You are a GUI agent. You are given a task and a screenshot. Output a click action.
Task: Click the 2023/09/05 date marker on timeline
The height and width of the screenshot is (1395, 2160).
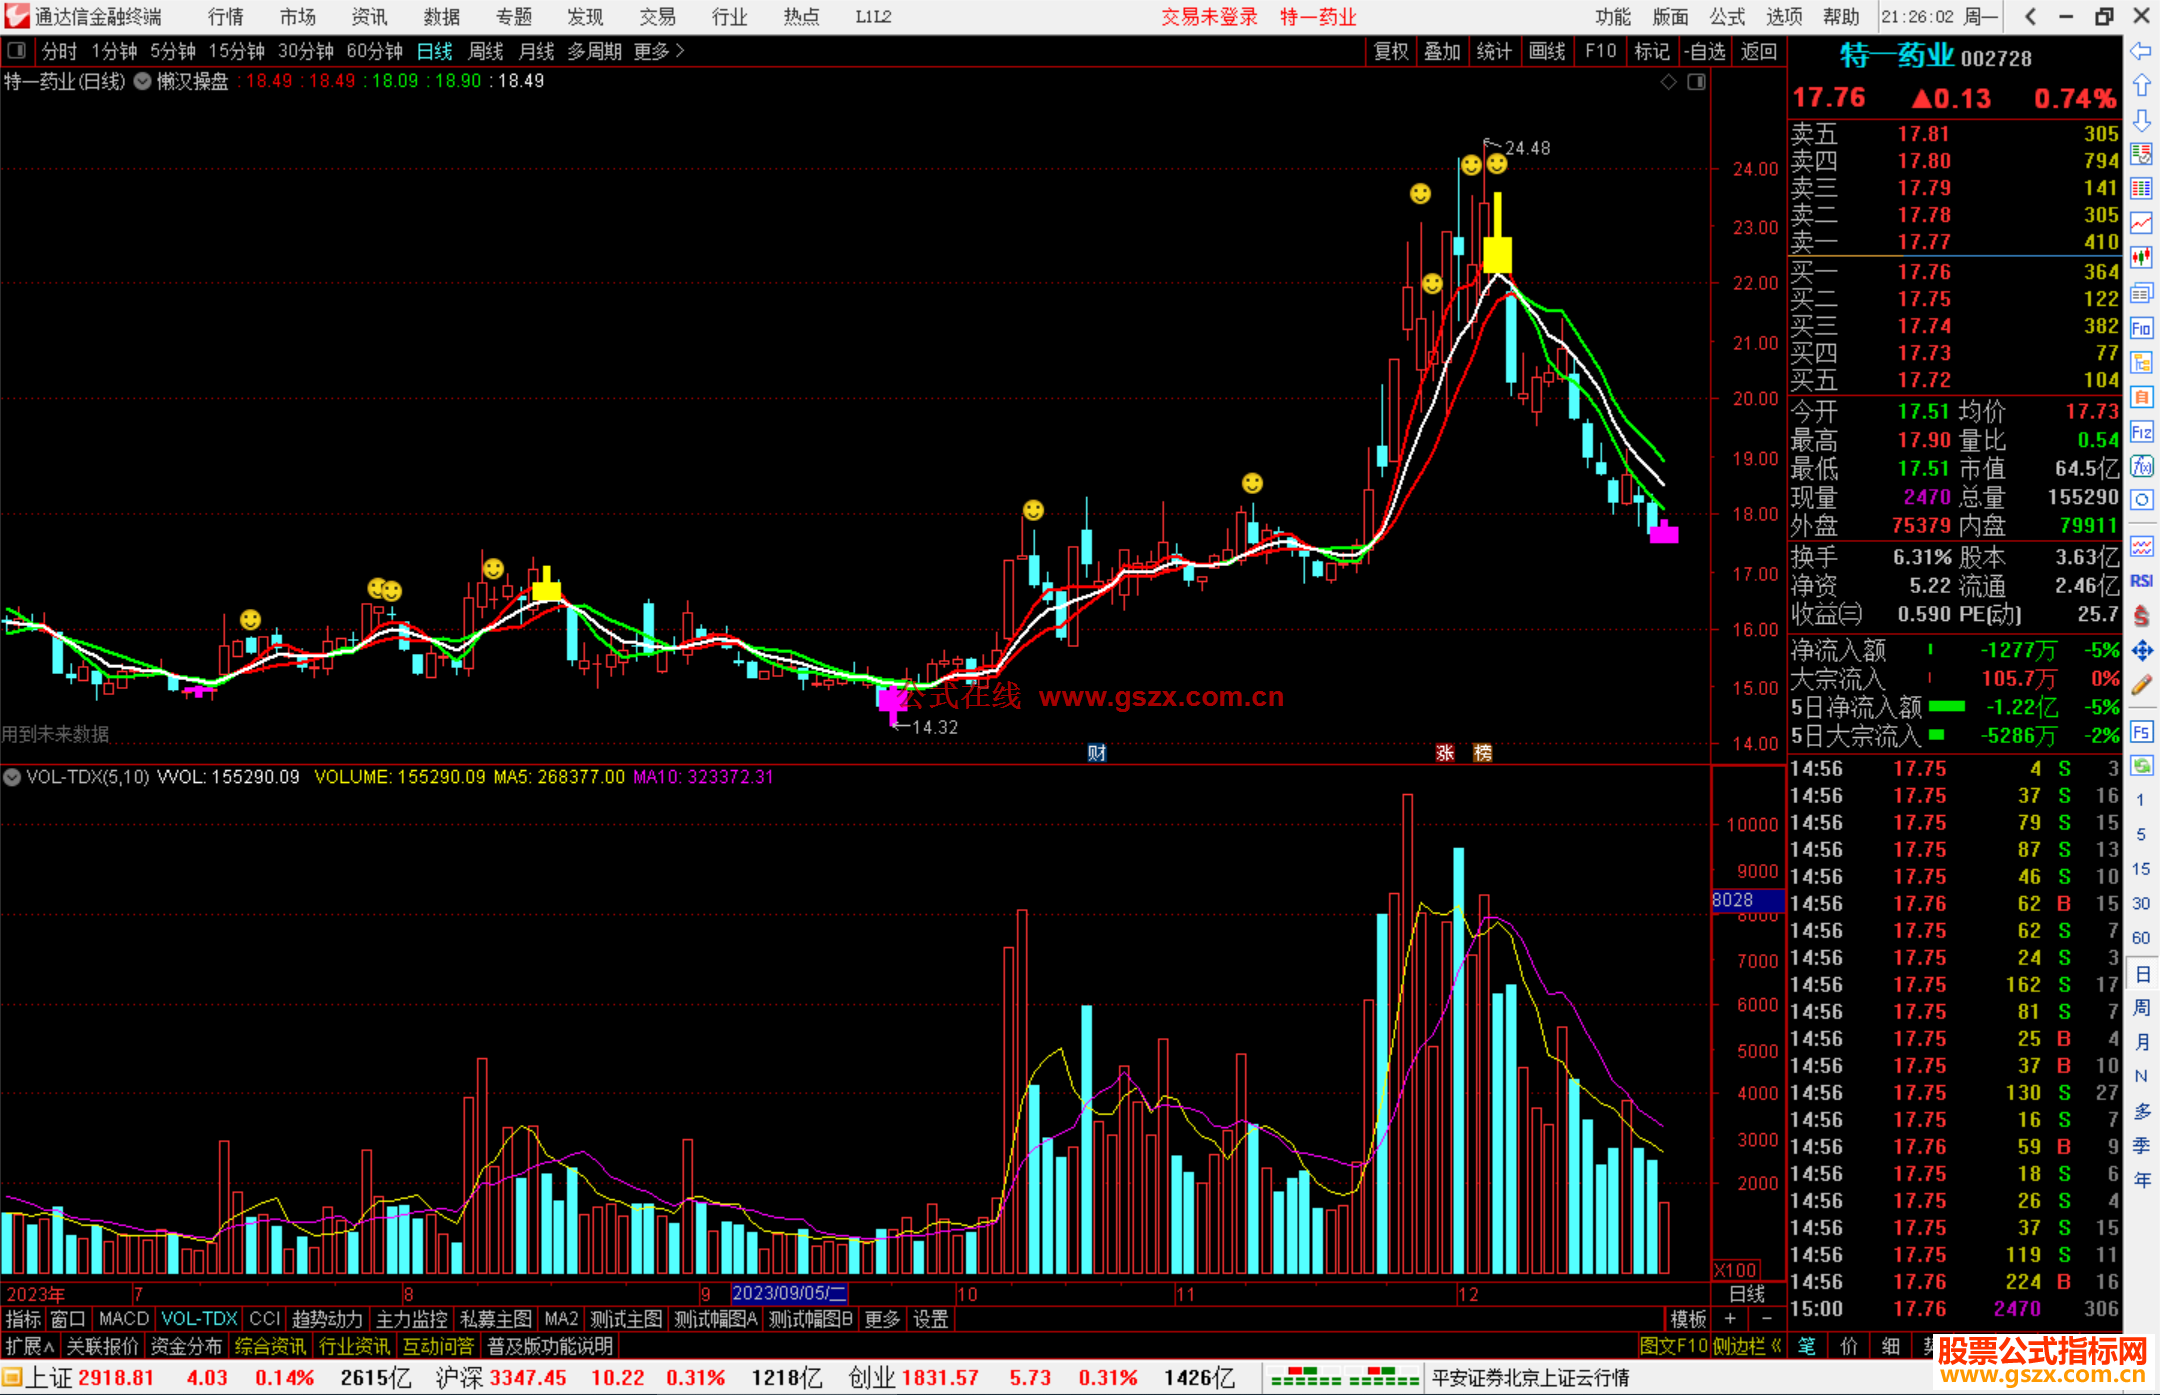pos(789,1293)
